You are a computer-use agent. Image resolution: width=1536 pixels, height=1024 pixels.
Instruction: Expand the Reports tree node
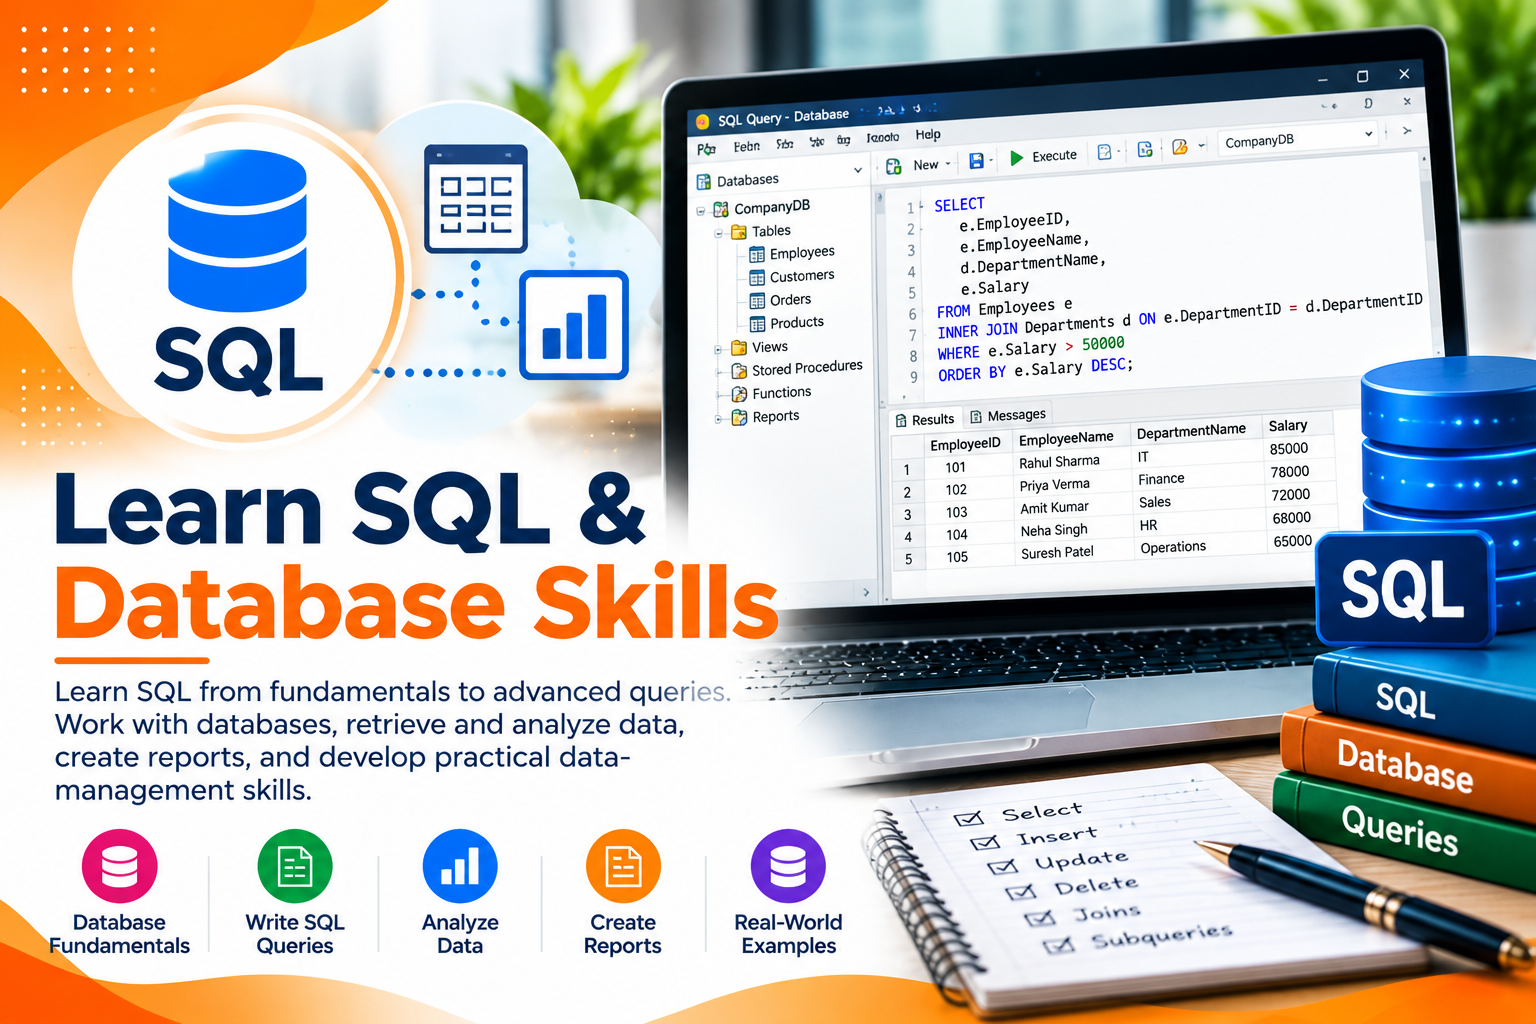718,419
